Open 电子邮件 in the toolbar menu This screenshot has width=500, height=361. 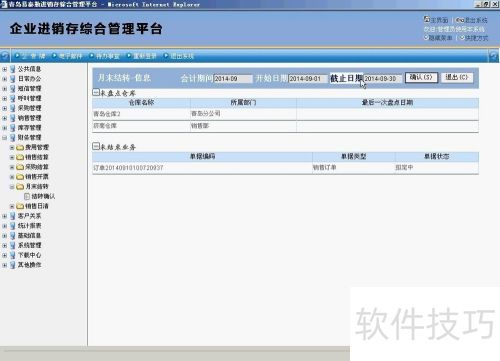[x=70, y=56]
